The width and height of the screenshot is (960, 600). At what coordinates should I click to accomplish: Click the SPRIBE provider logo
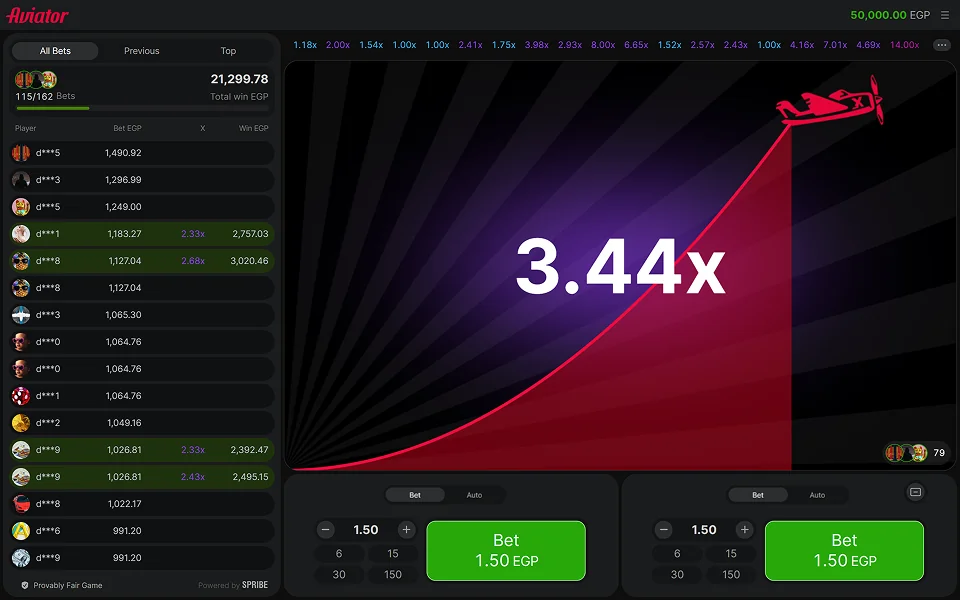[255, 585]
